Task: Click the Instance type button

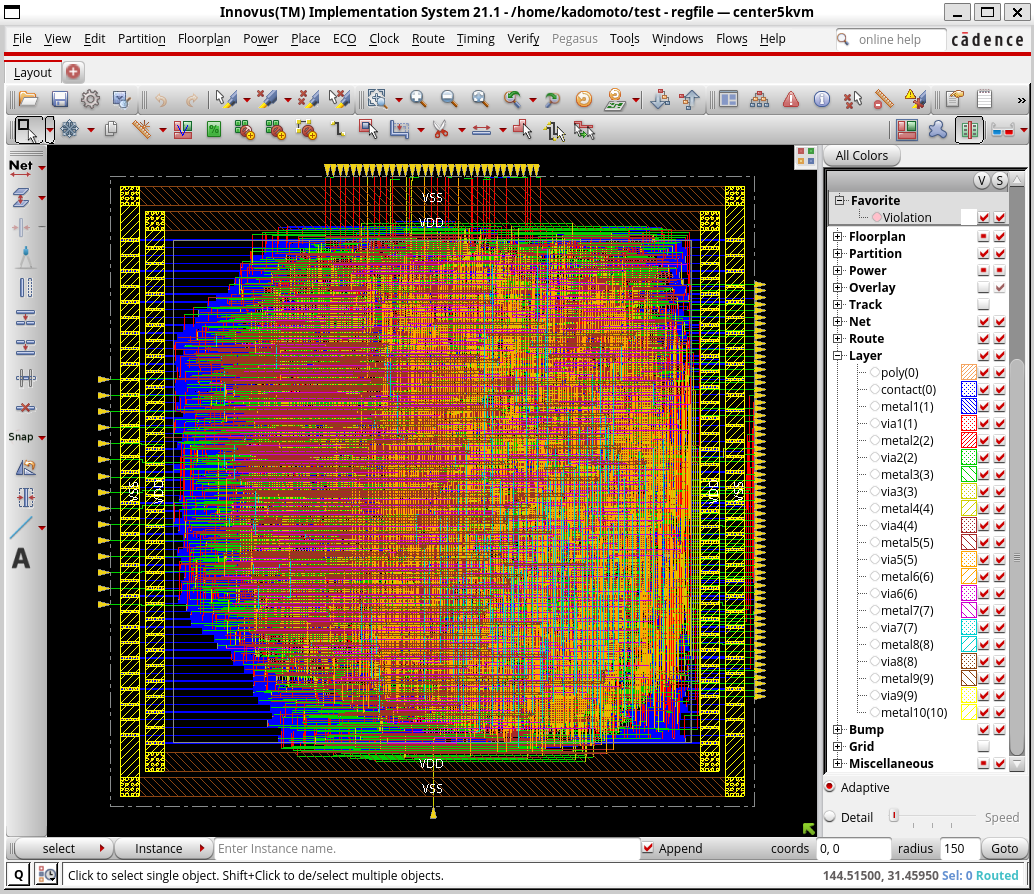Action: coord(164,849)
